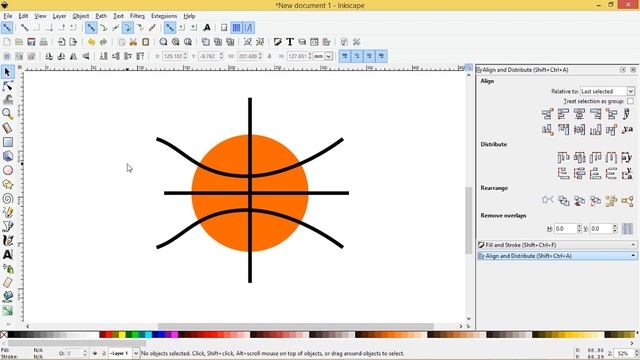Viewport: 640px width, 360px height.
Task: Open Relative to Last selected dropdown
Action: coord(607,91)
